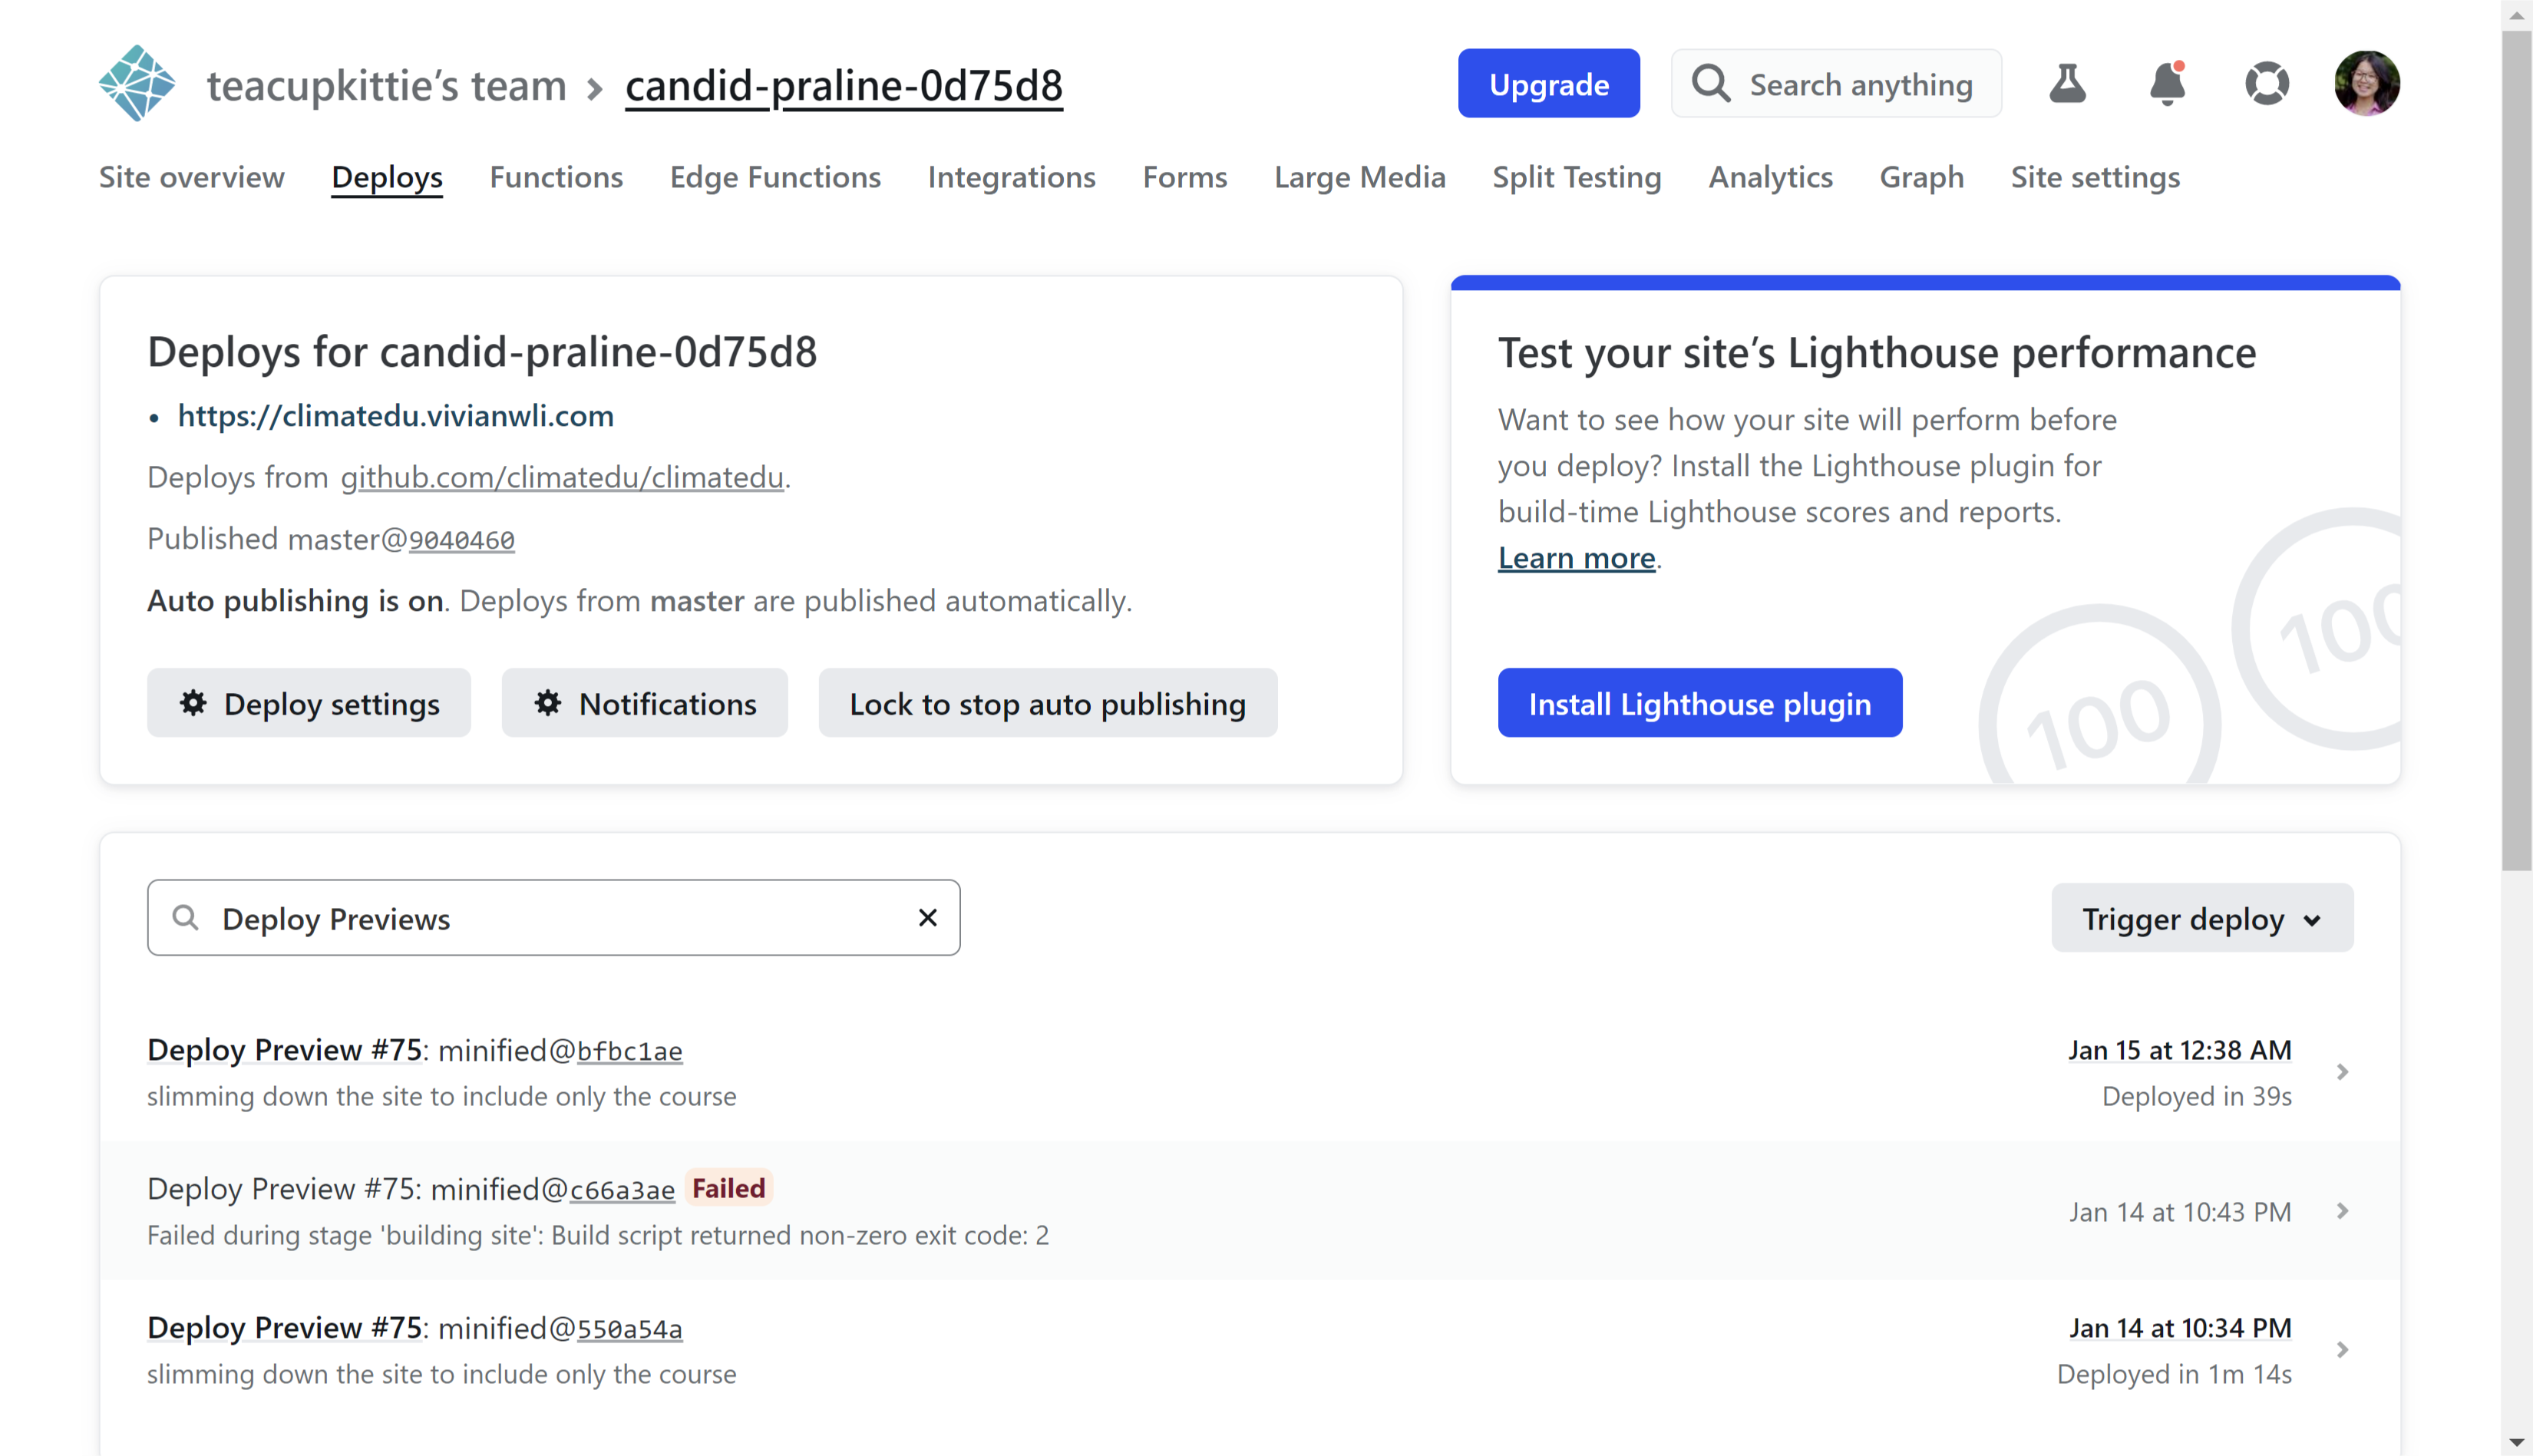
Task: Open commit link c66a3ae
Action: point(623,1190)
